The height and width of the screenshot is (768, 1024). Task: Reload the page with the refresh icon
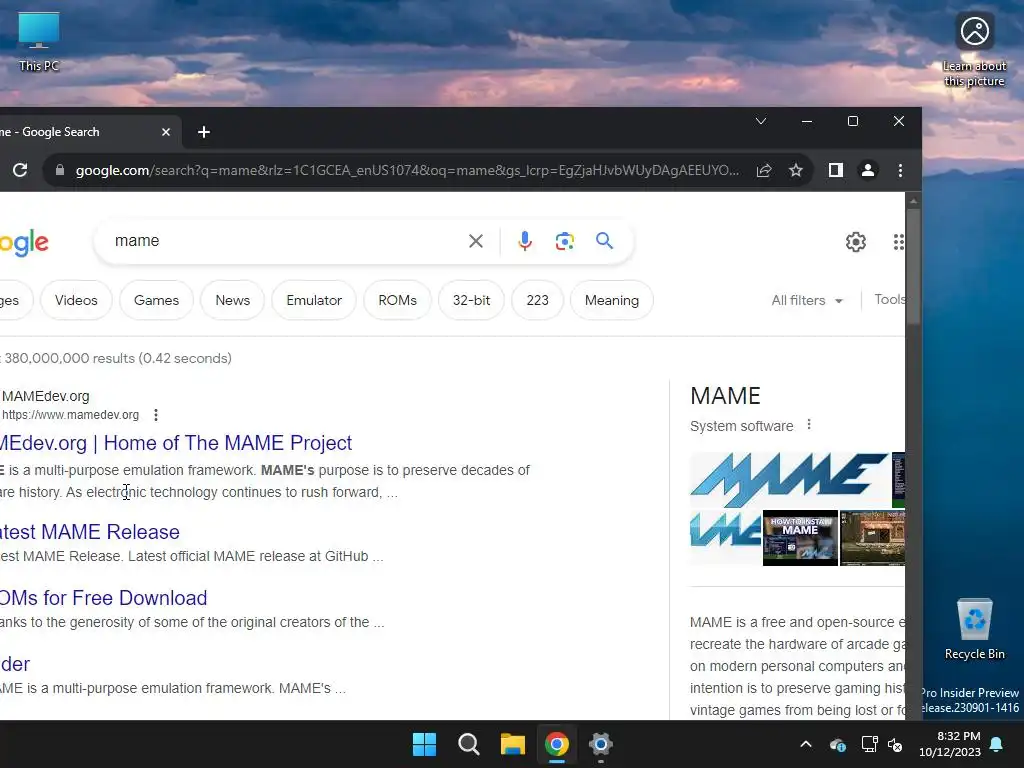coord(20,170)
